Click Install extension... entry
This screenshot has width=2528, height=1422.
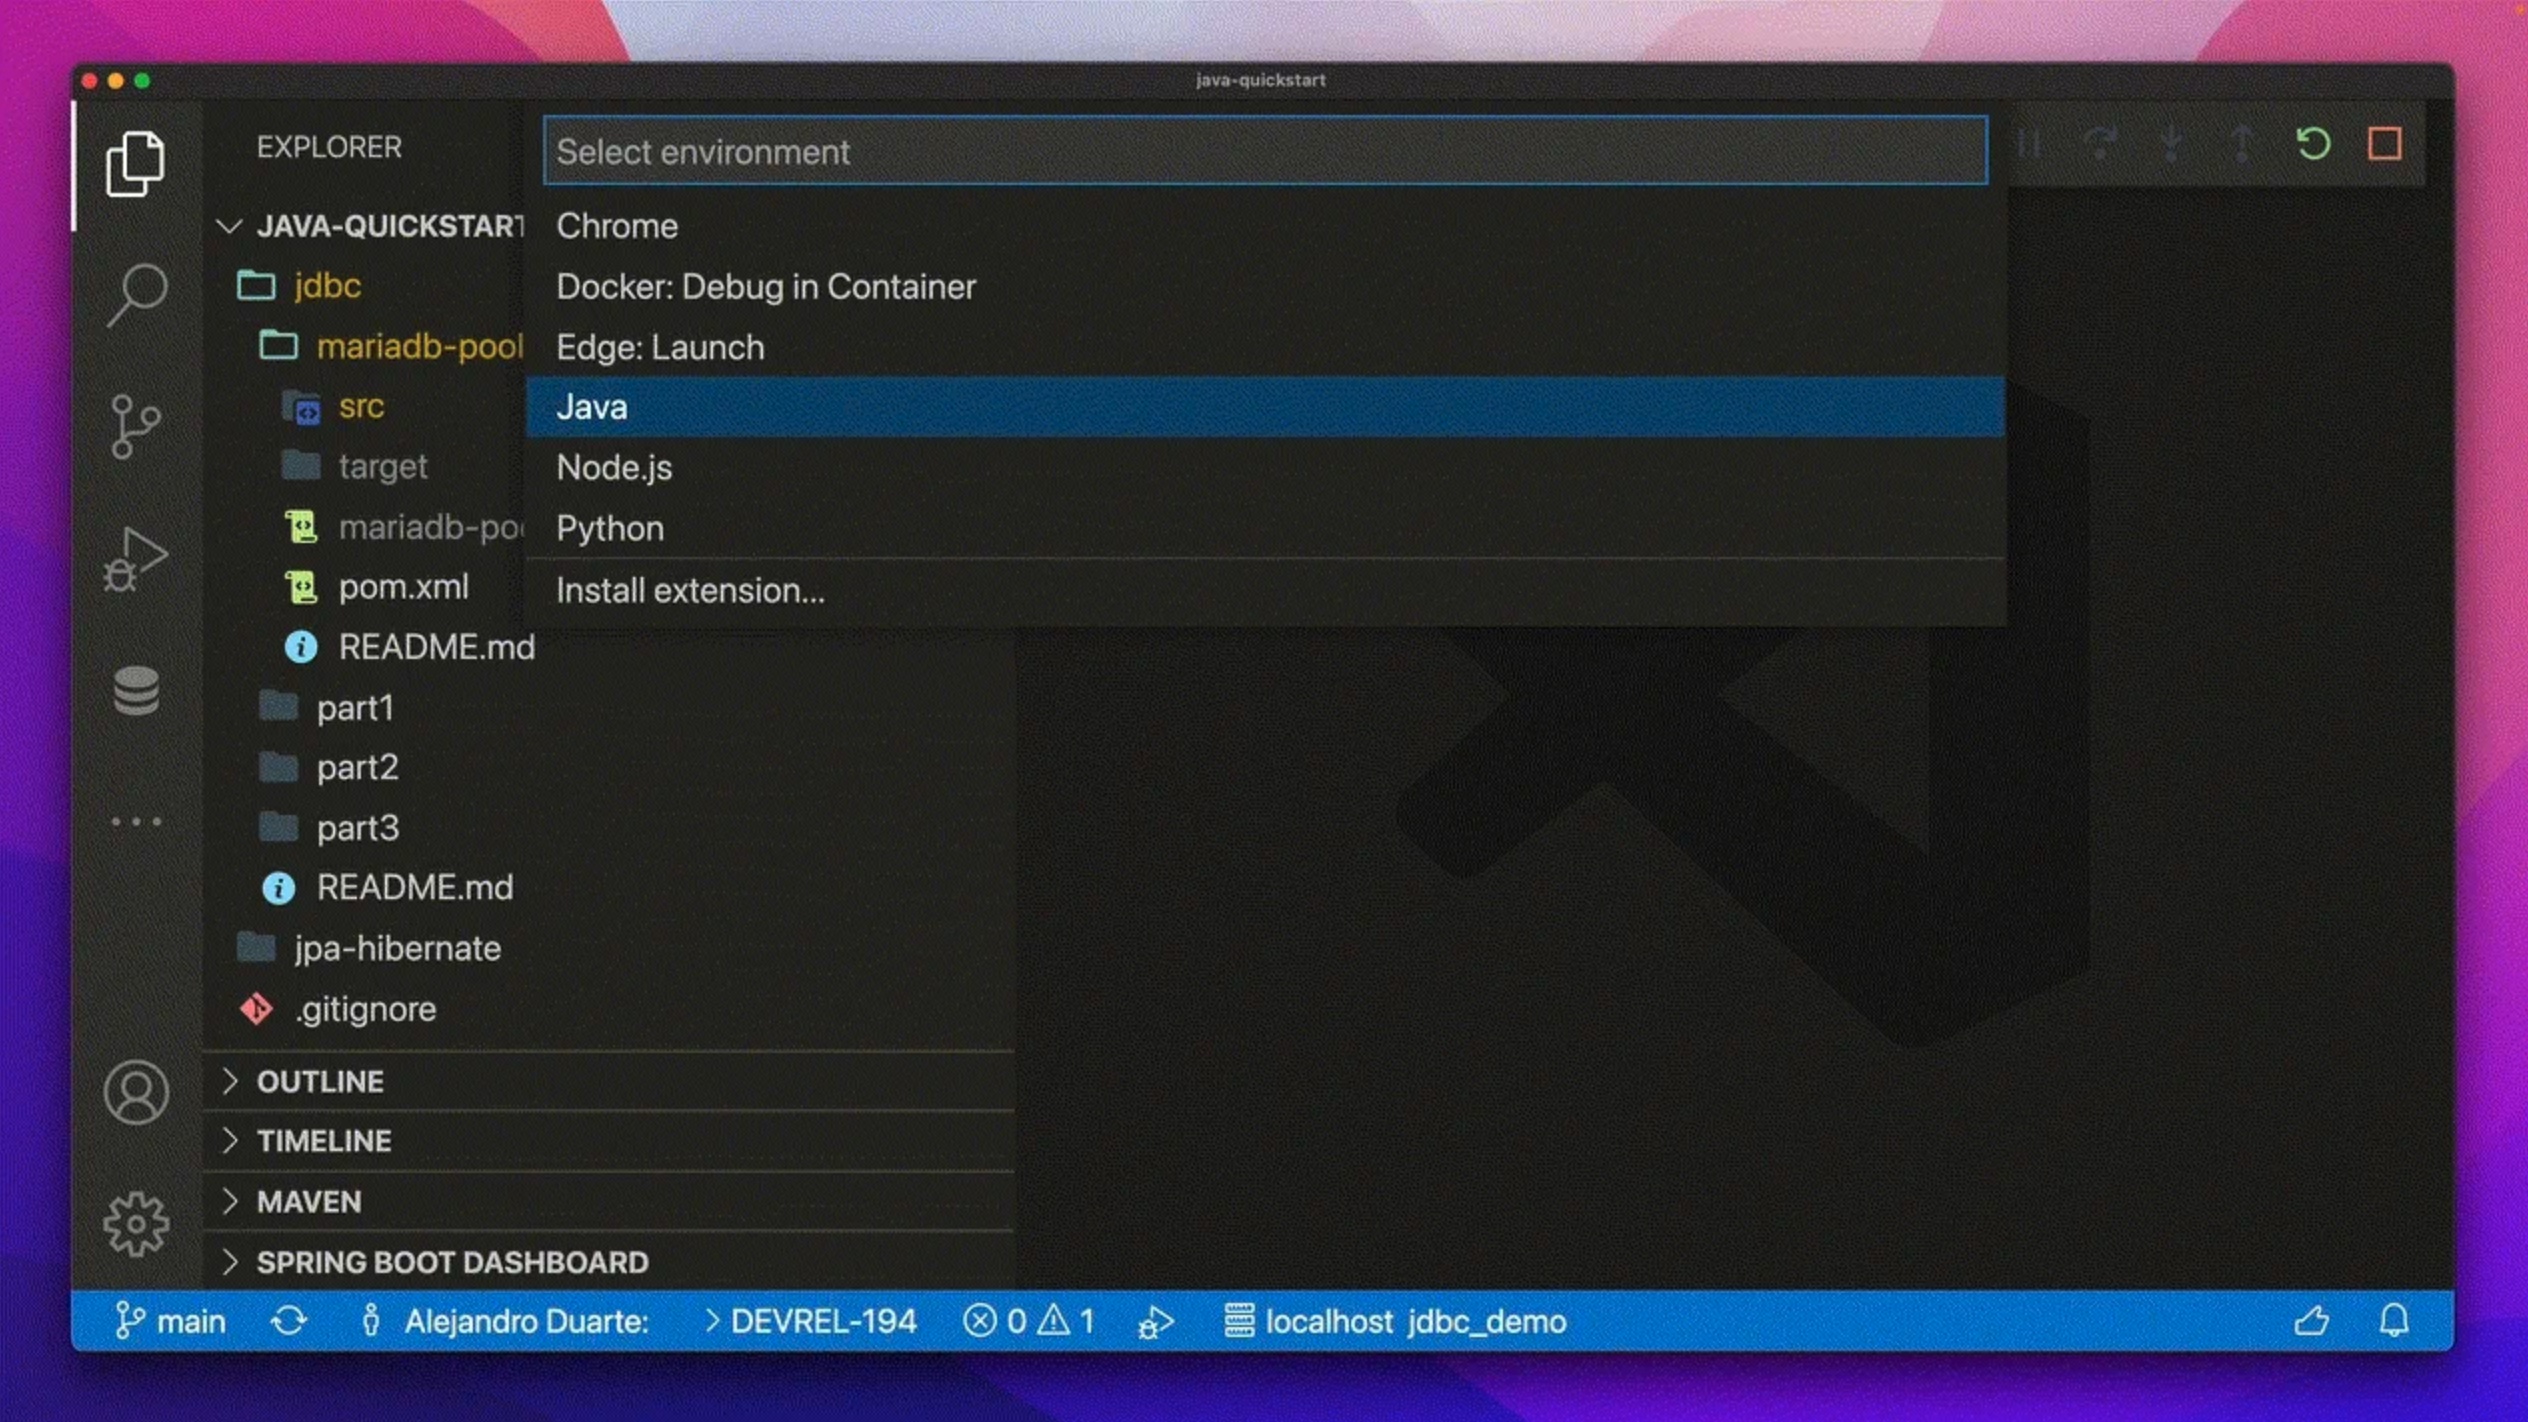click(x=690, y=591)
